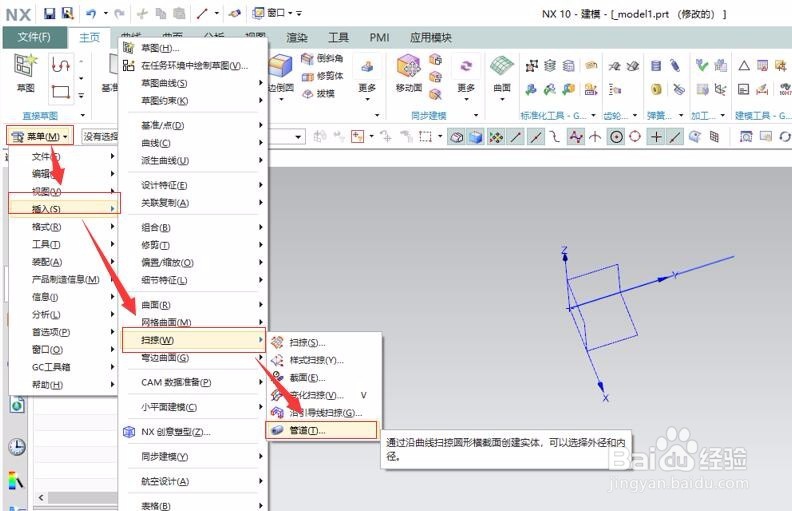Switch to the 渲染 tab
Screen dimensions: 792x511
pyautogui.click(x=296, y=37)
